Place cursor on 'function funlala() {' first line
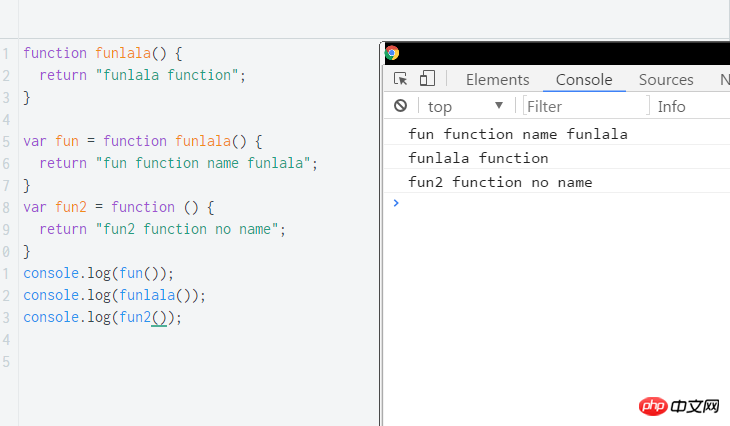Screen dimensions: 730x426 (x=103, y=53)
